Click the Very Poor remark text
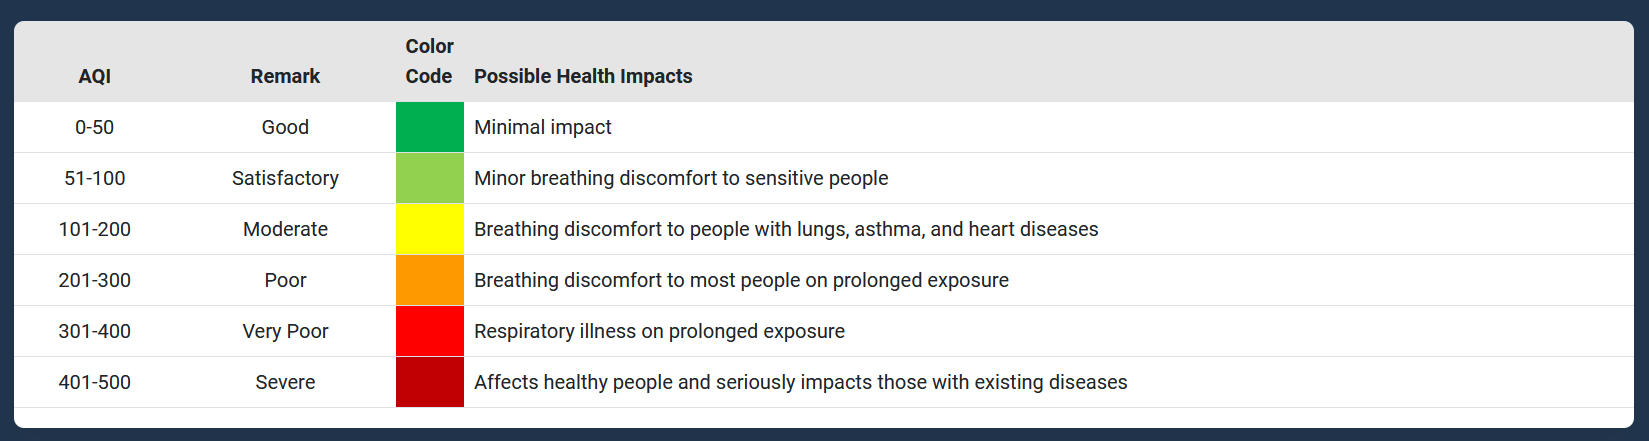 click(x=285, y=331)
